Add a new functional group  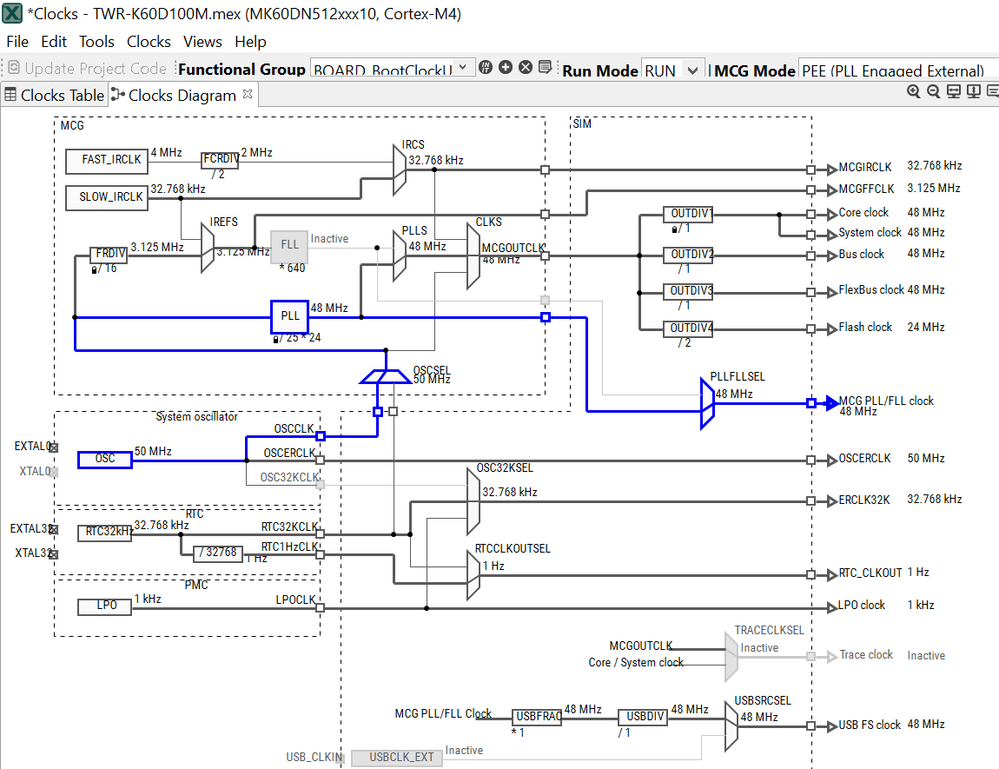click(x=505, y=67)
